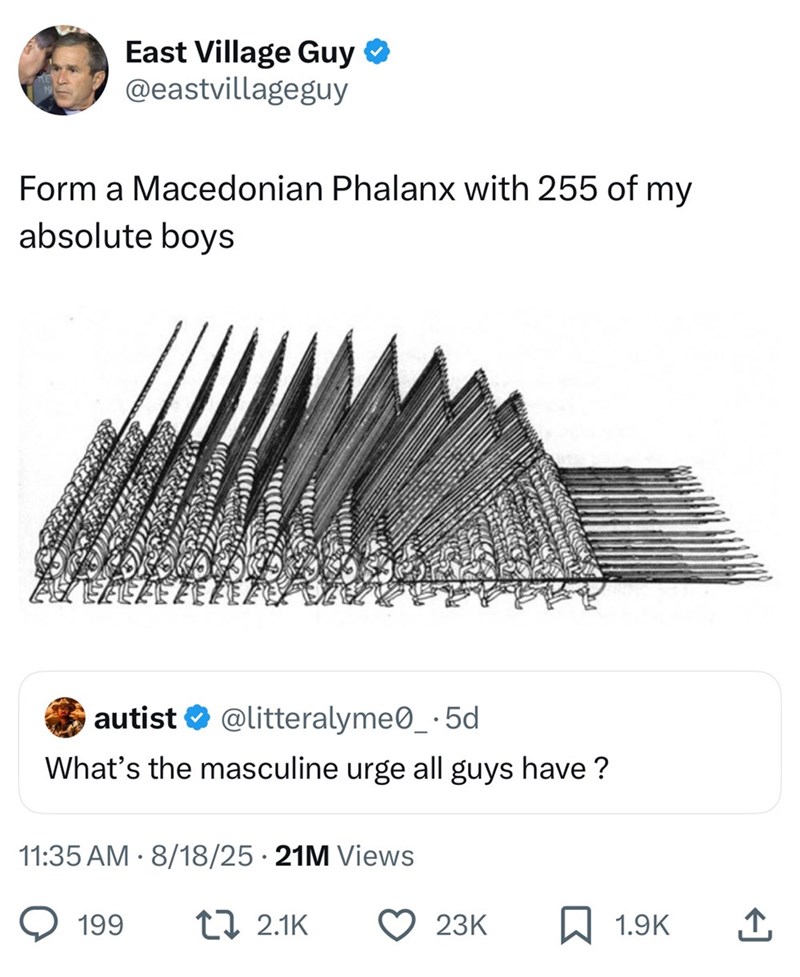Select the autist display name
The image size is (800, 977).
pyautogui.click(x=135, y=717)
